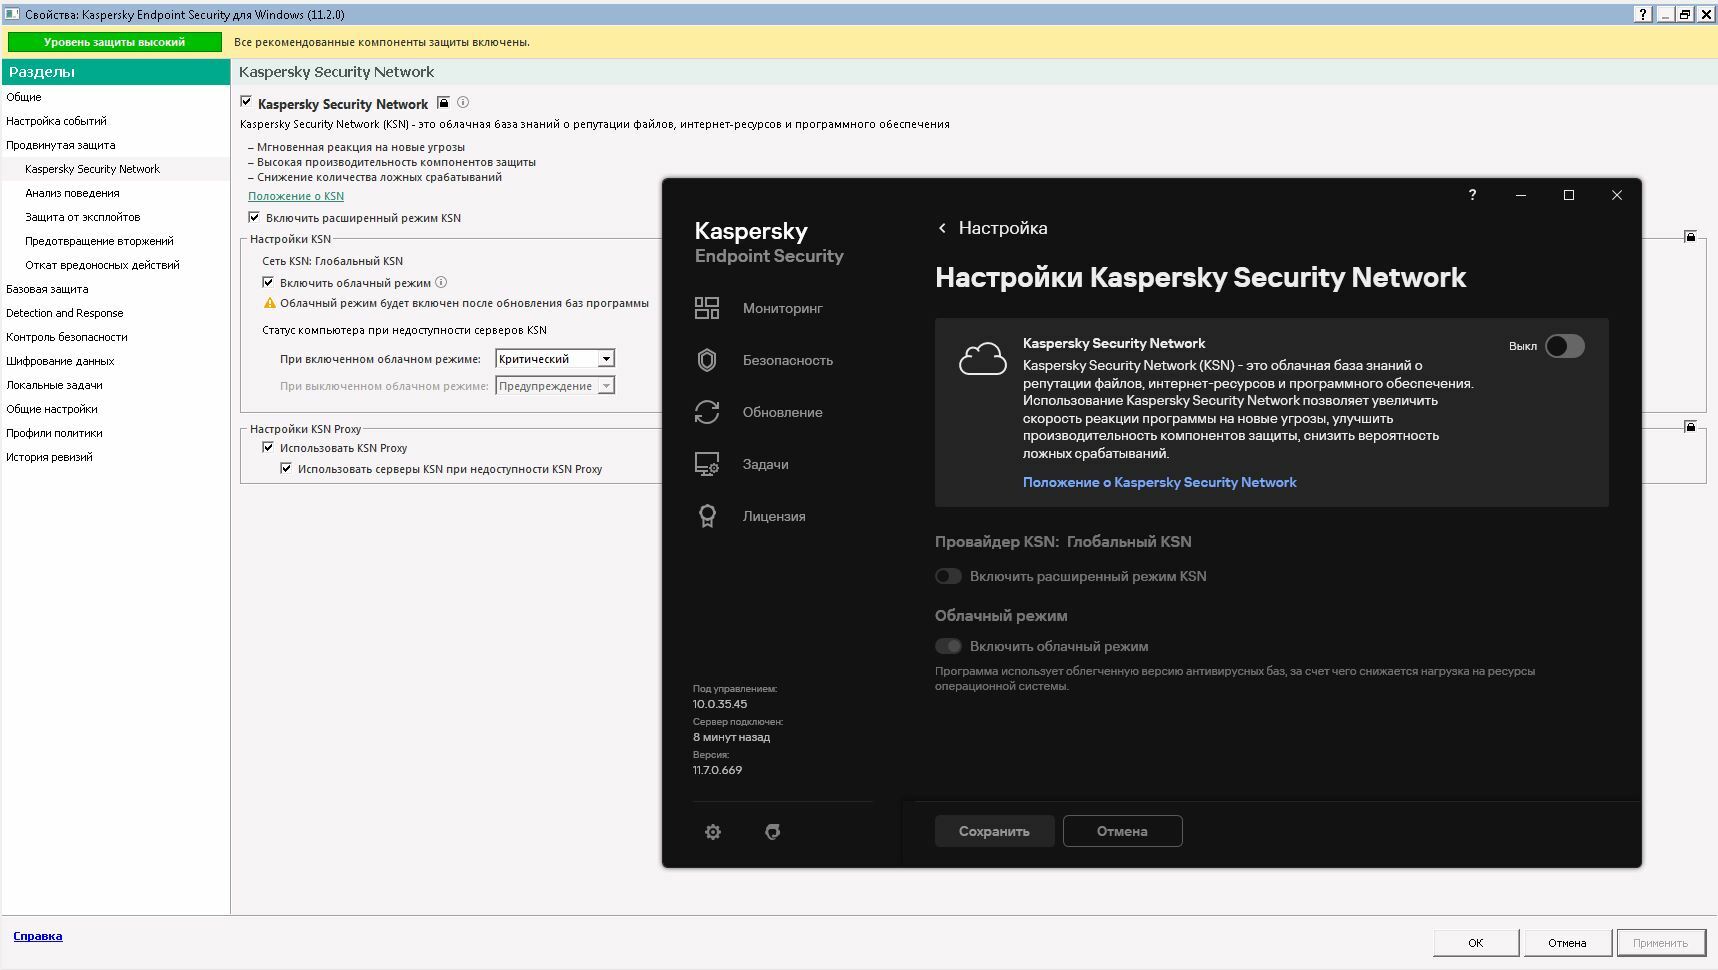Toggle Включить облачный режим checkbox in policy
This screenshot has height=970, width=1718.
268,282
